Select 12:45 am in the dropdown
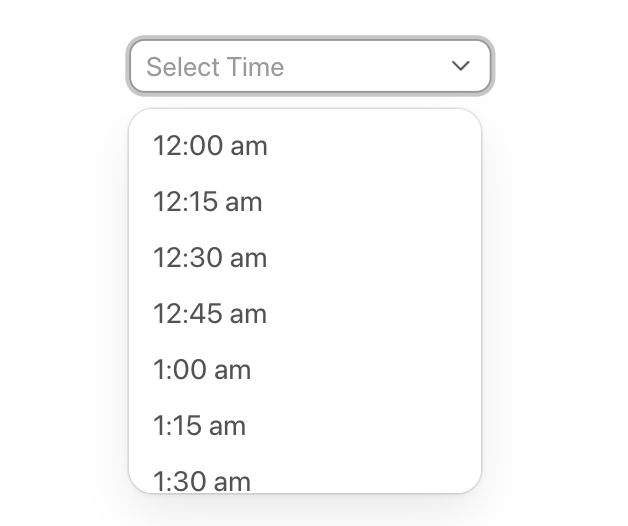 [x=210, y=314]
